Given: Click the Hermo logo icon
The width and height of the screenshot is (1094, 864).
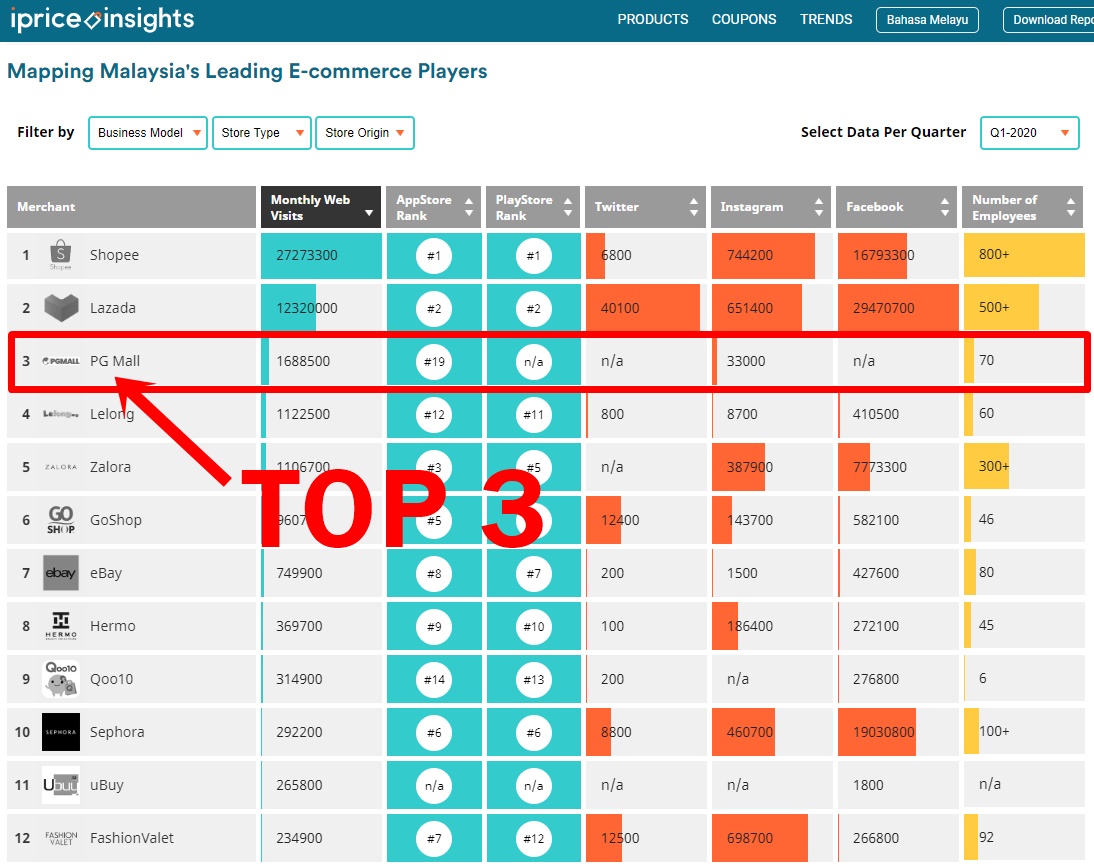Looking at the screenshot, I should [61, 626].
